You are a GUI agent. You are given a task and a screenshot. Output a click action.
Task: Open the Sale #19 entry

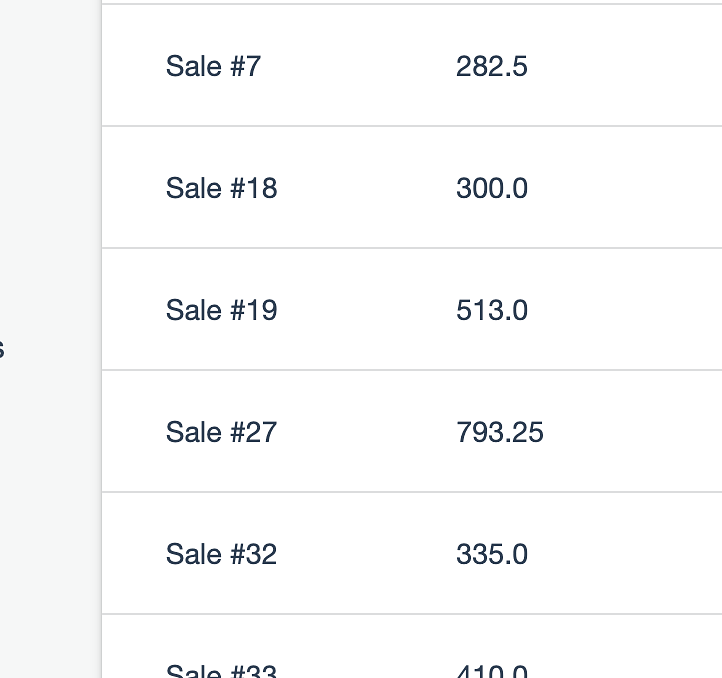coord(221,310)
